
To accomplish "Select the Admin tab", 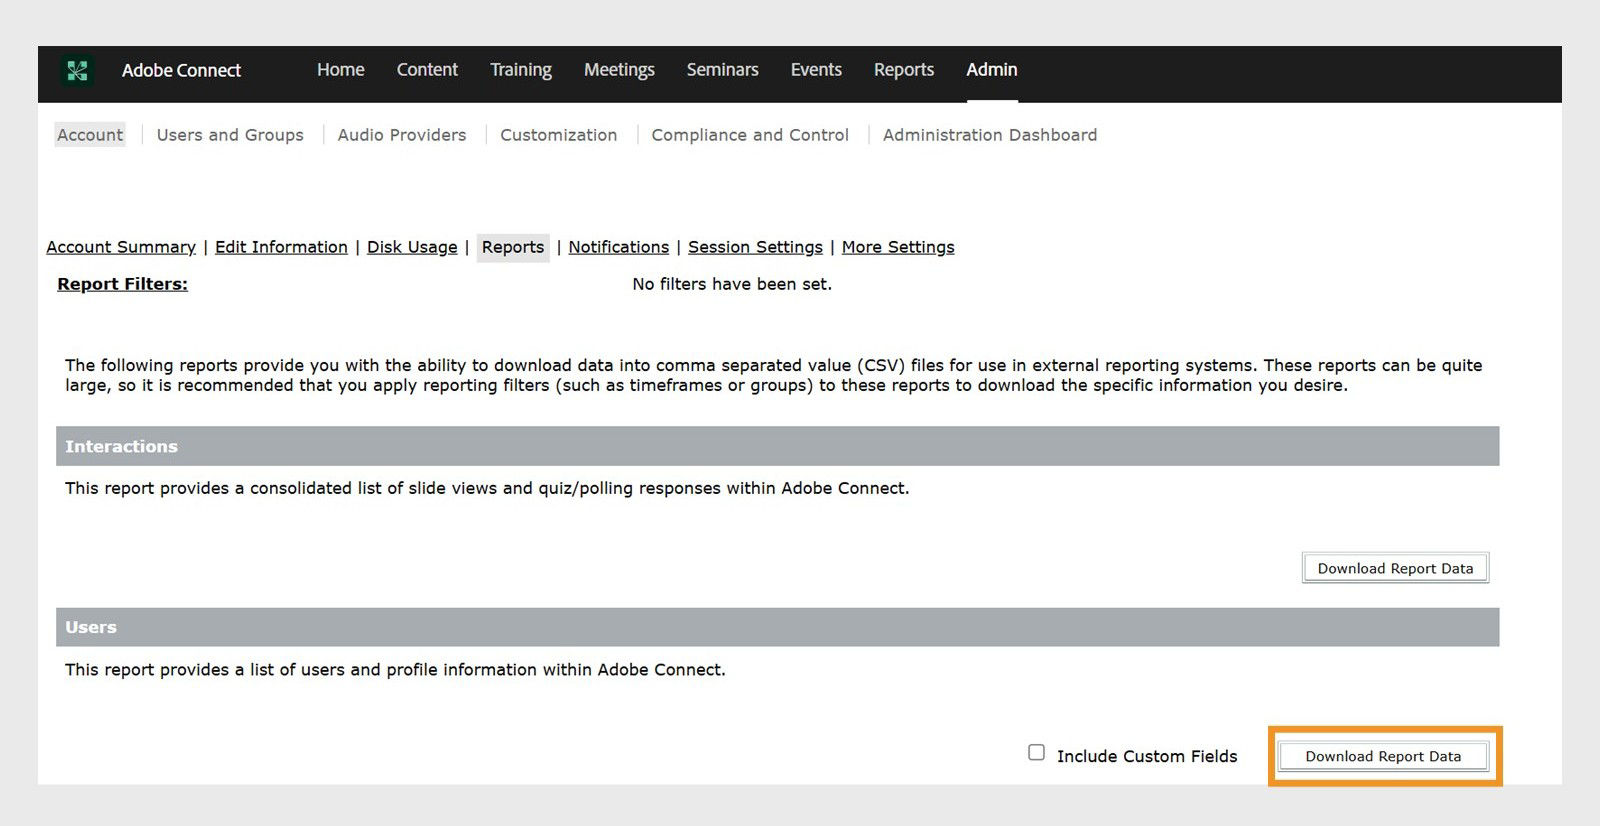I will pos(992,70).
